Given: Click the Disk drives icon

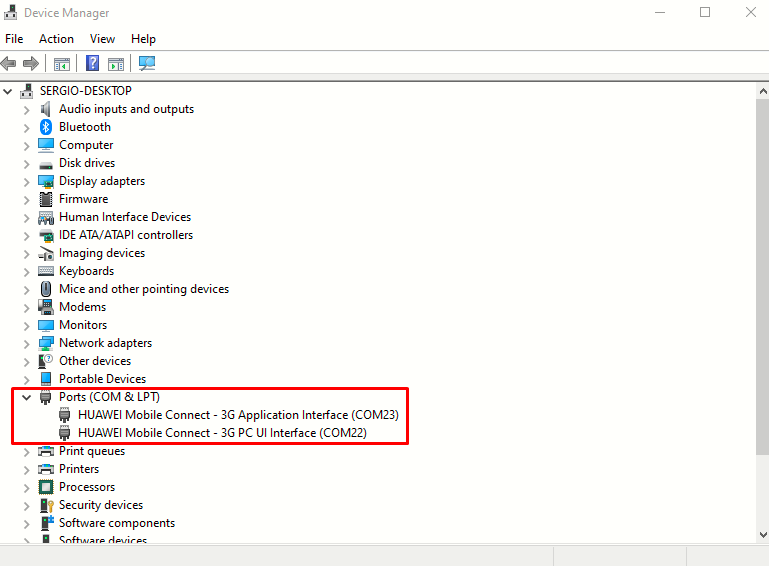Looking at the screenshot, I should pos(46,165).
